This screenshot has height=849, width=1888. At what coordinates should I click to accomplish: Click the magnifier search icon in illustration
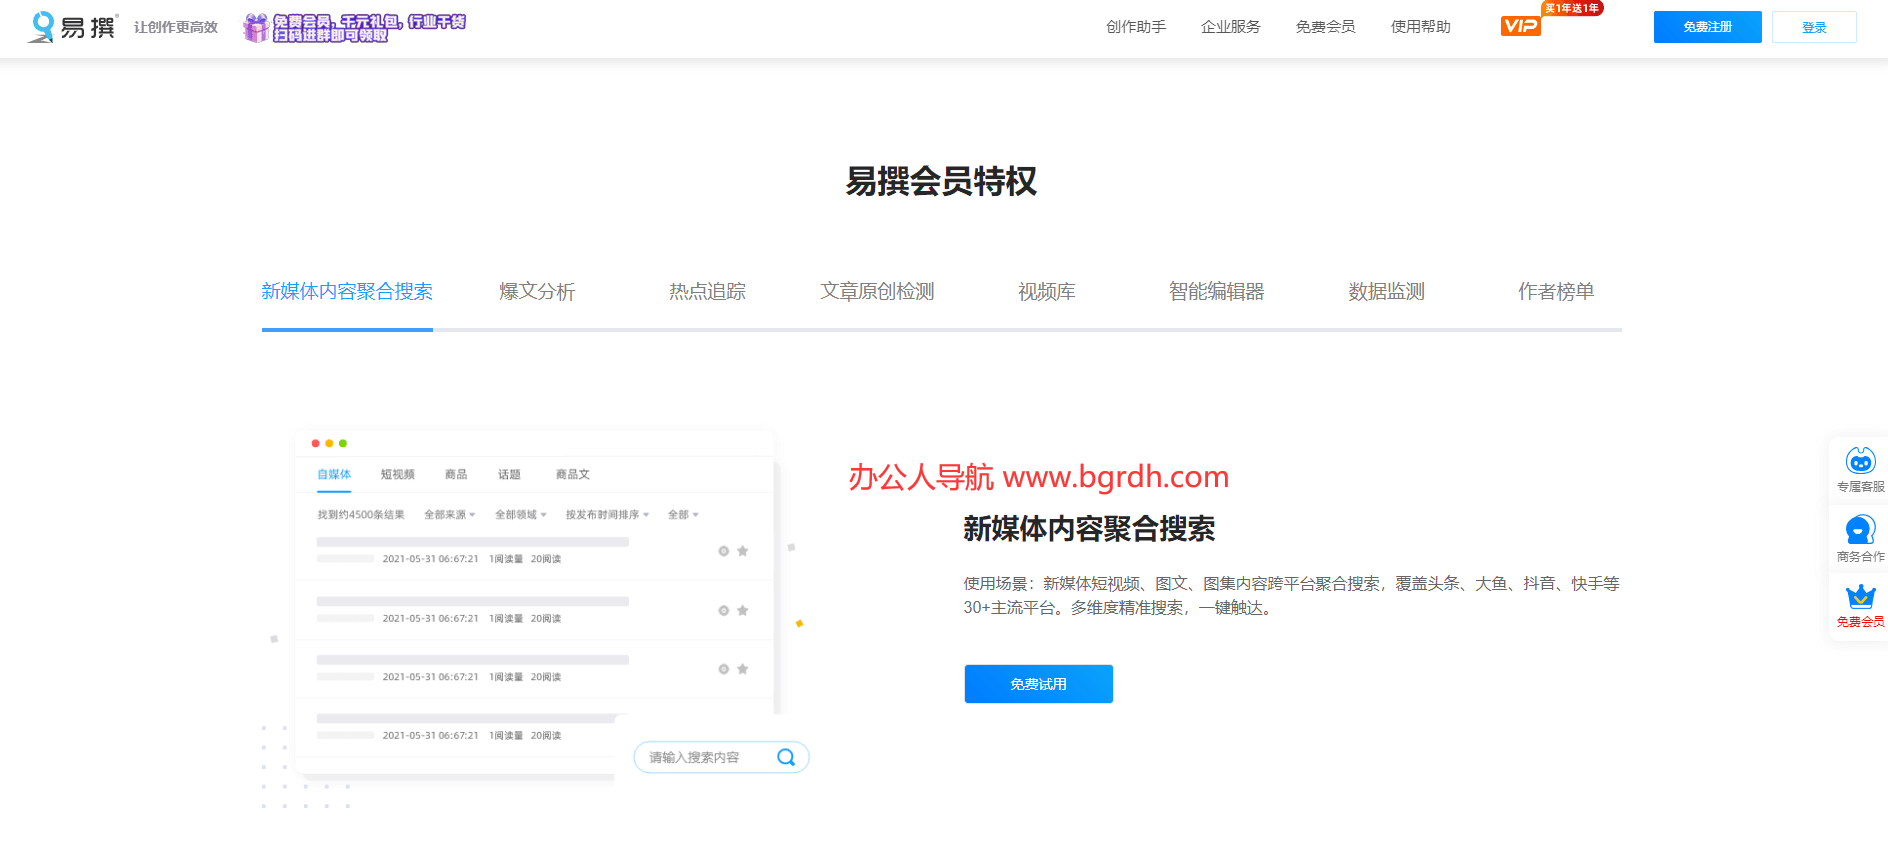coord(786,757)
